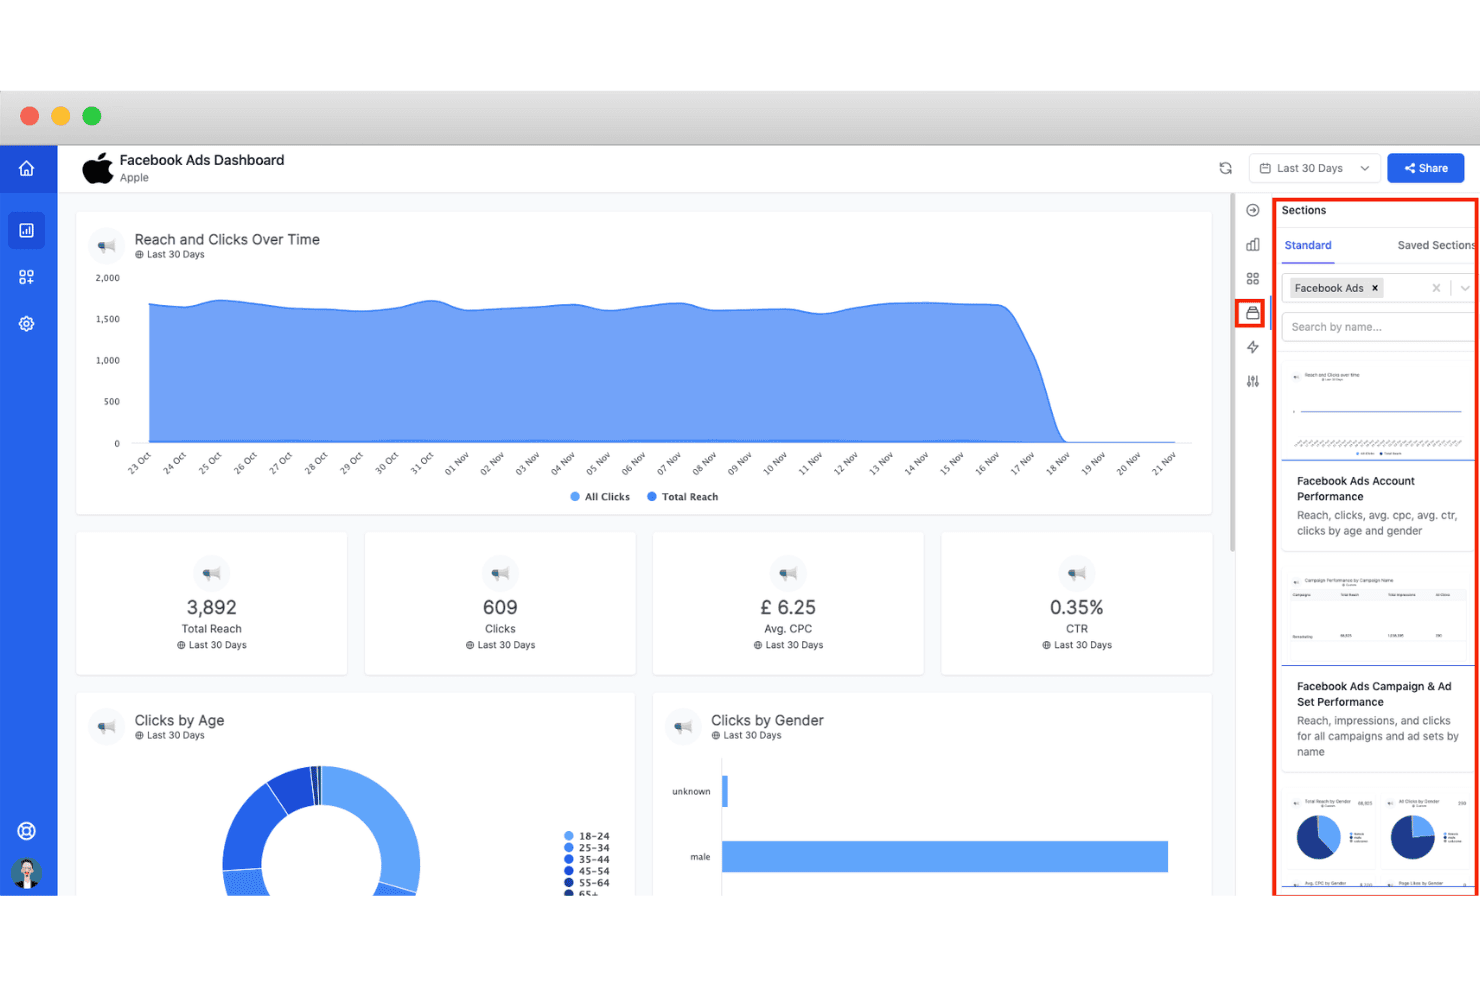This screenshot has width=1480, height=987.
Task: Click the 0.35% CTR value
Action: (1077, 607)
